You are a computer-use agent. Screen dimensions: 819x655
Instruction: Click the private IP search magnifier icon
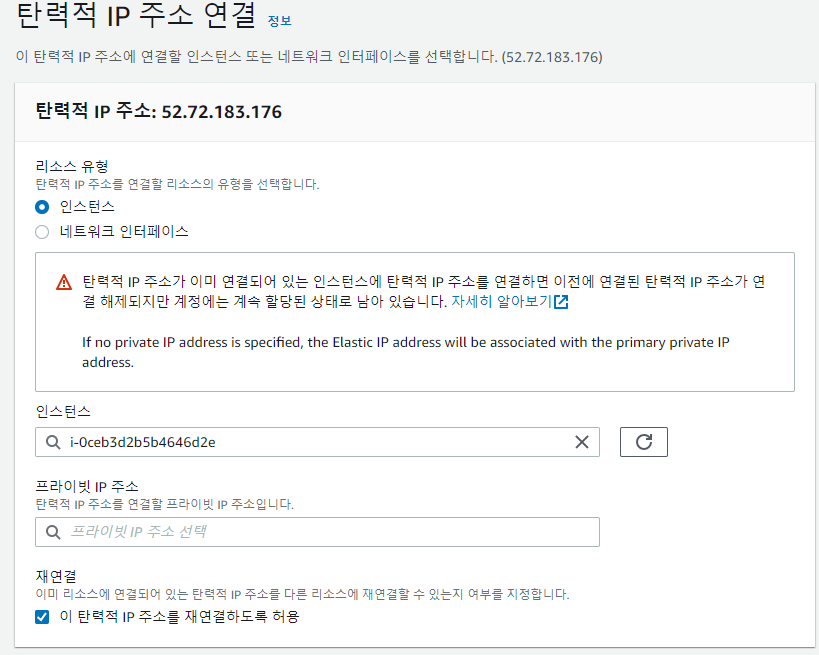(x=53, y=532)
